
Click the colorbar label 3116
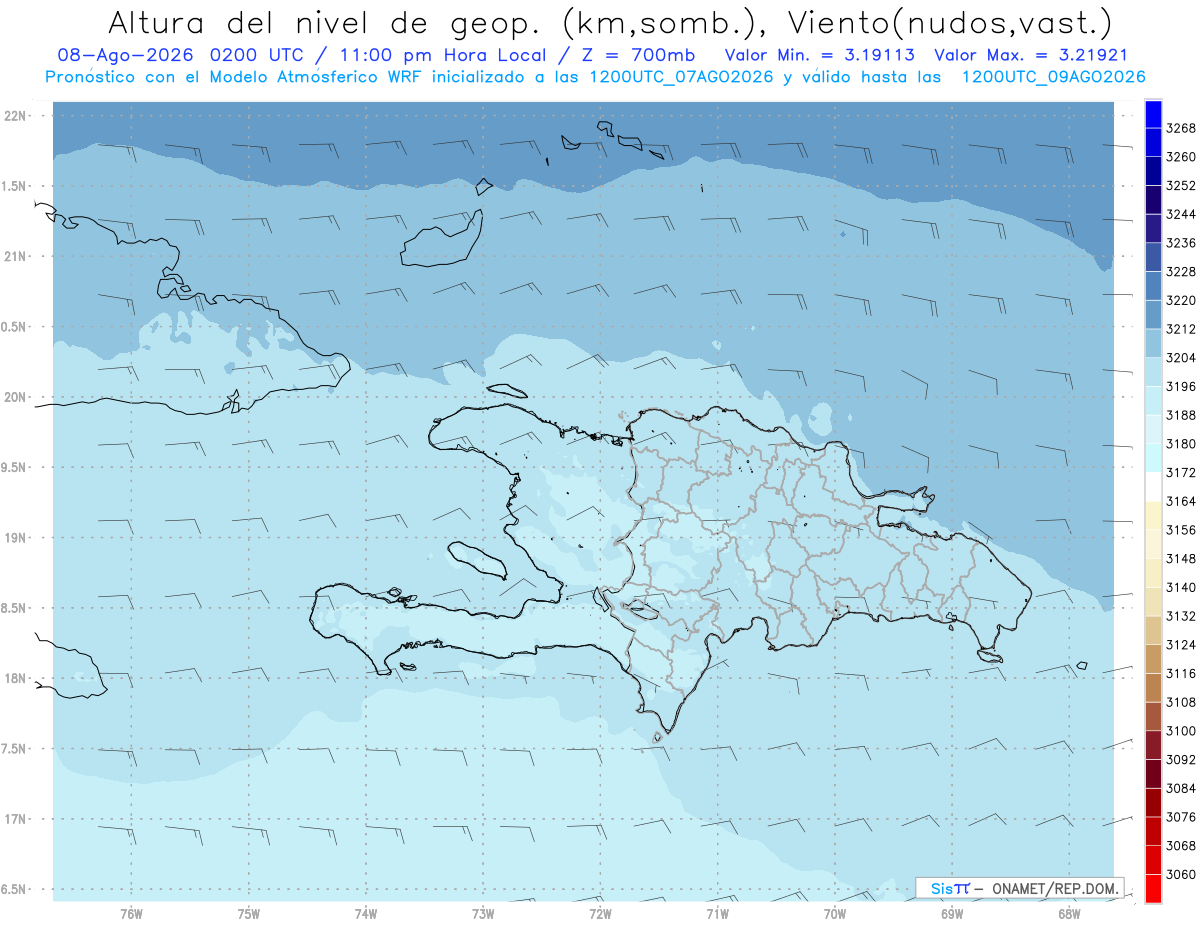click(x=1180, y=673)
